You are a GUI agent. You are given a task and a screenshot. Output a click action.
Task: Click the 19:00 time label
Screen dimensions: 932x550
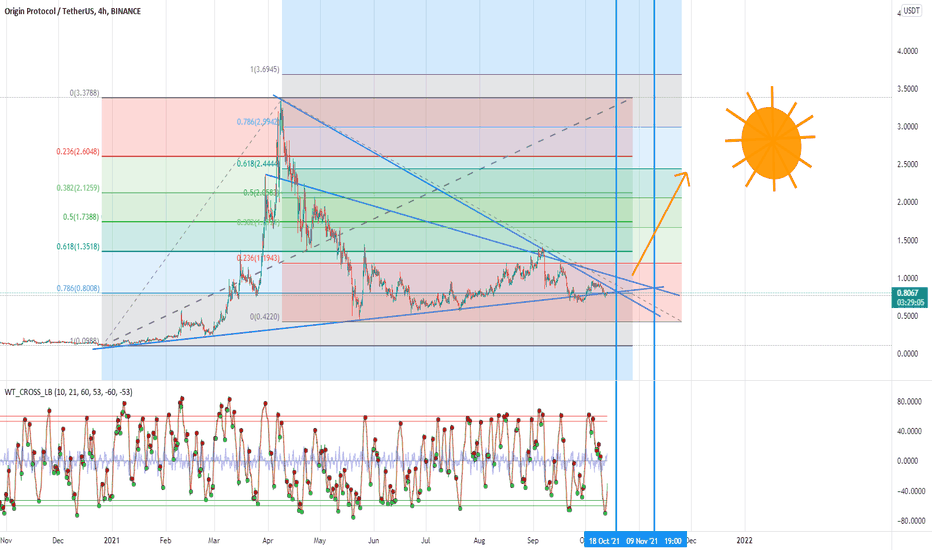pyautogui.click(x=673, y=540)
